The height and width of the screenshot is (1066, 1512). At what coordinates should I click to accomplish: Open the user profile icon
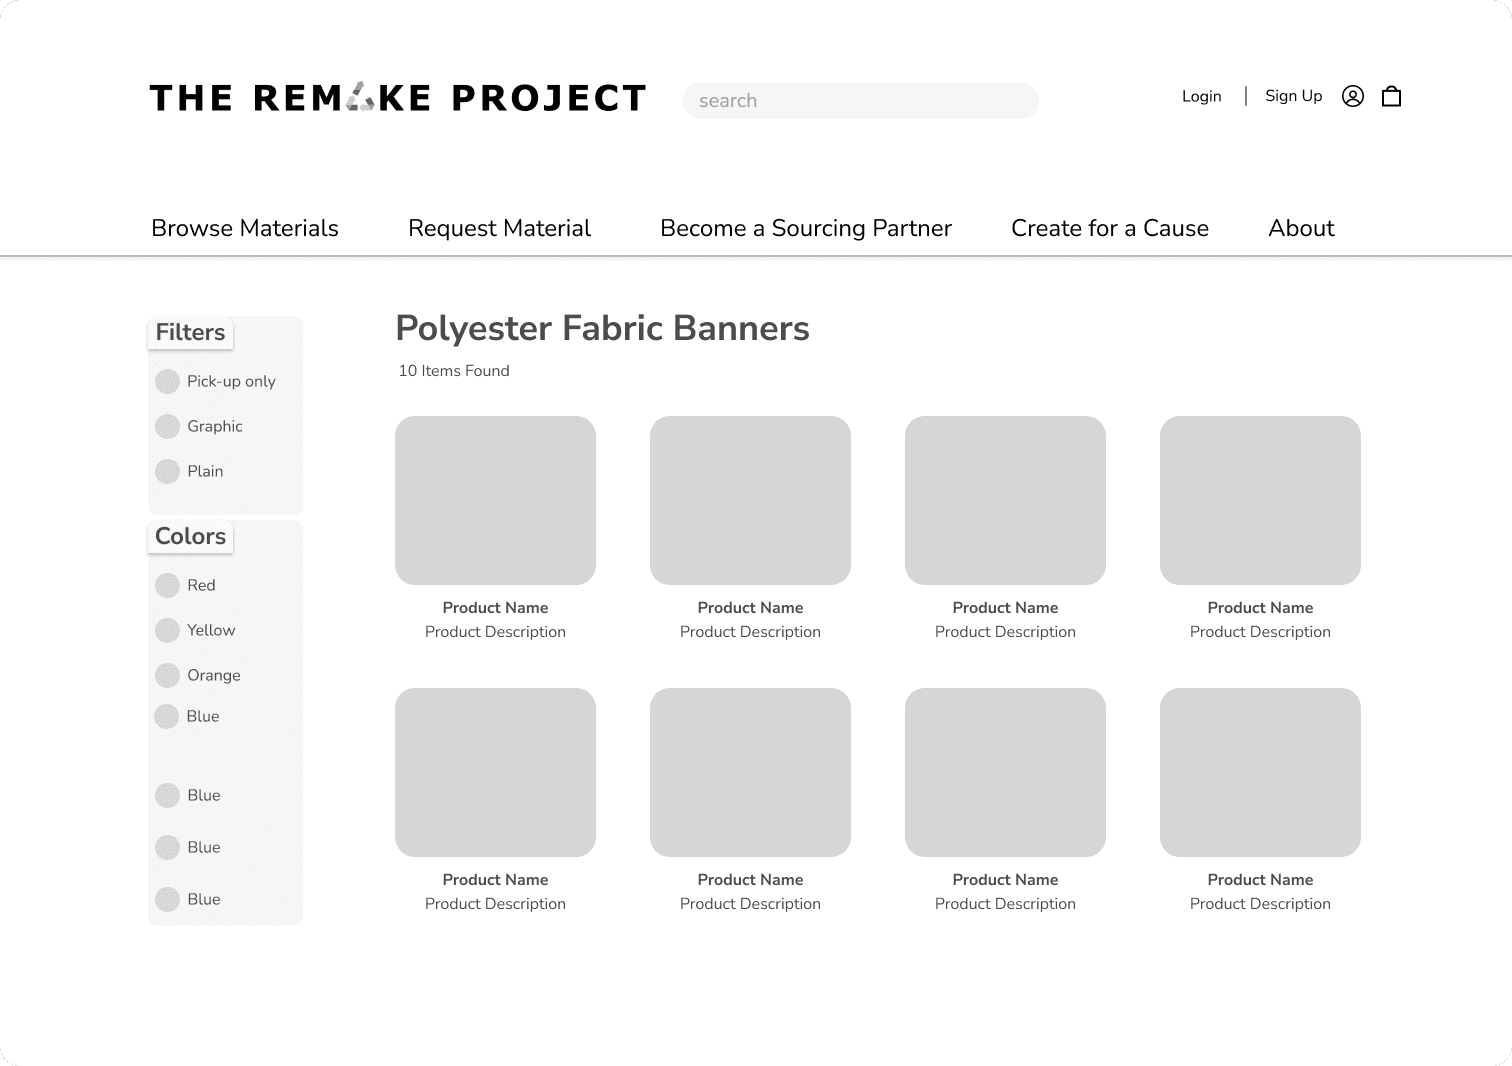pos(1352,96)
